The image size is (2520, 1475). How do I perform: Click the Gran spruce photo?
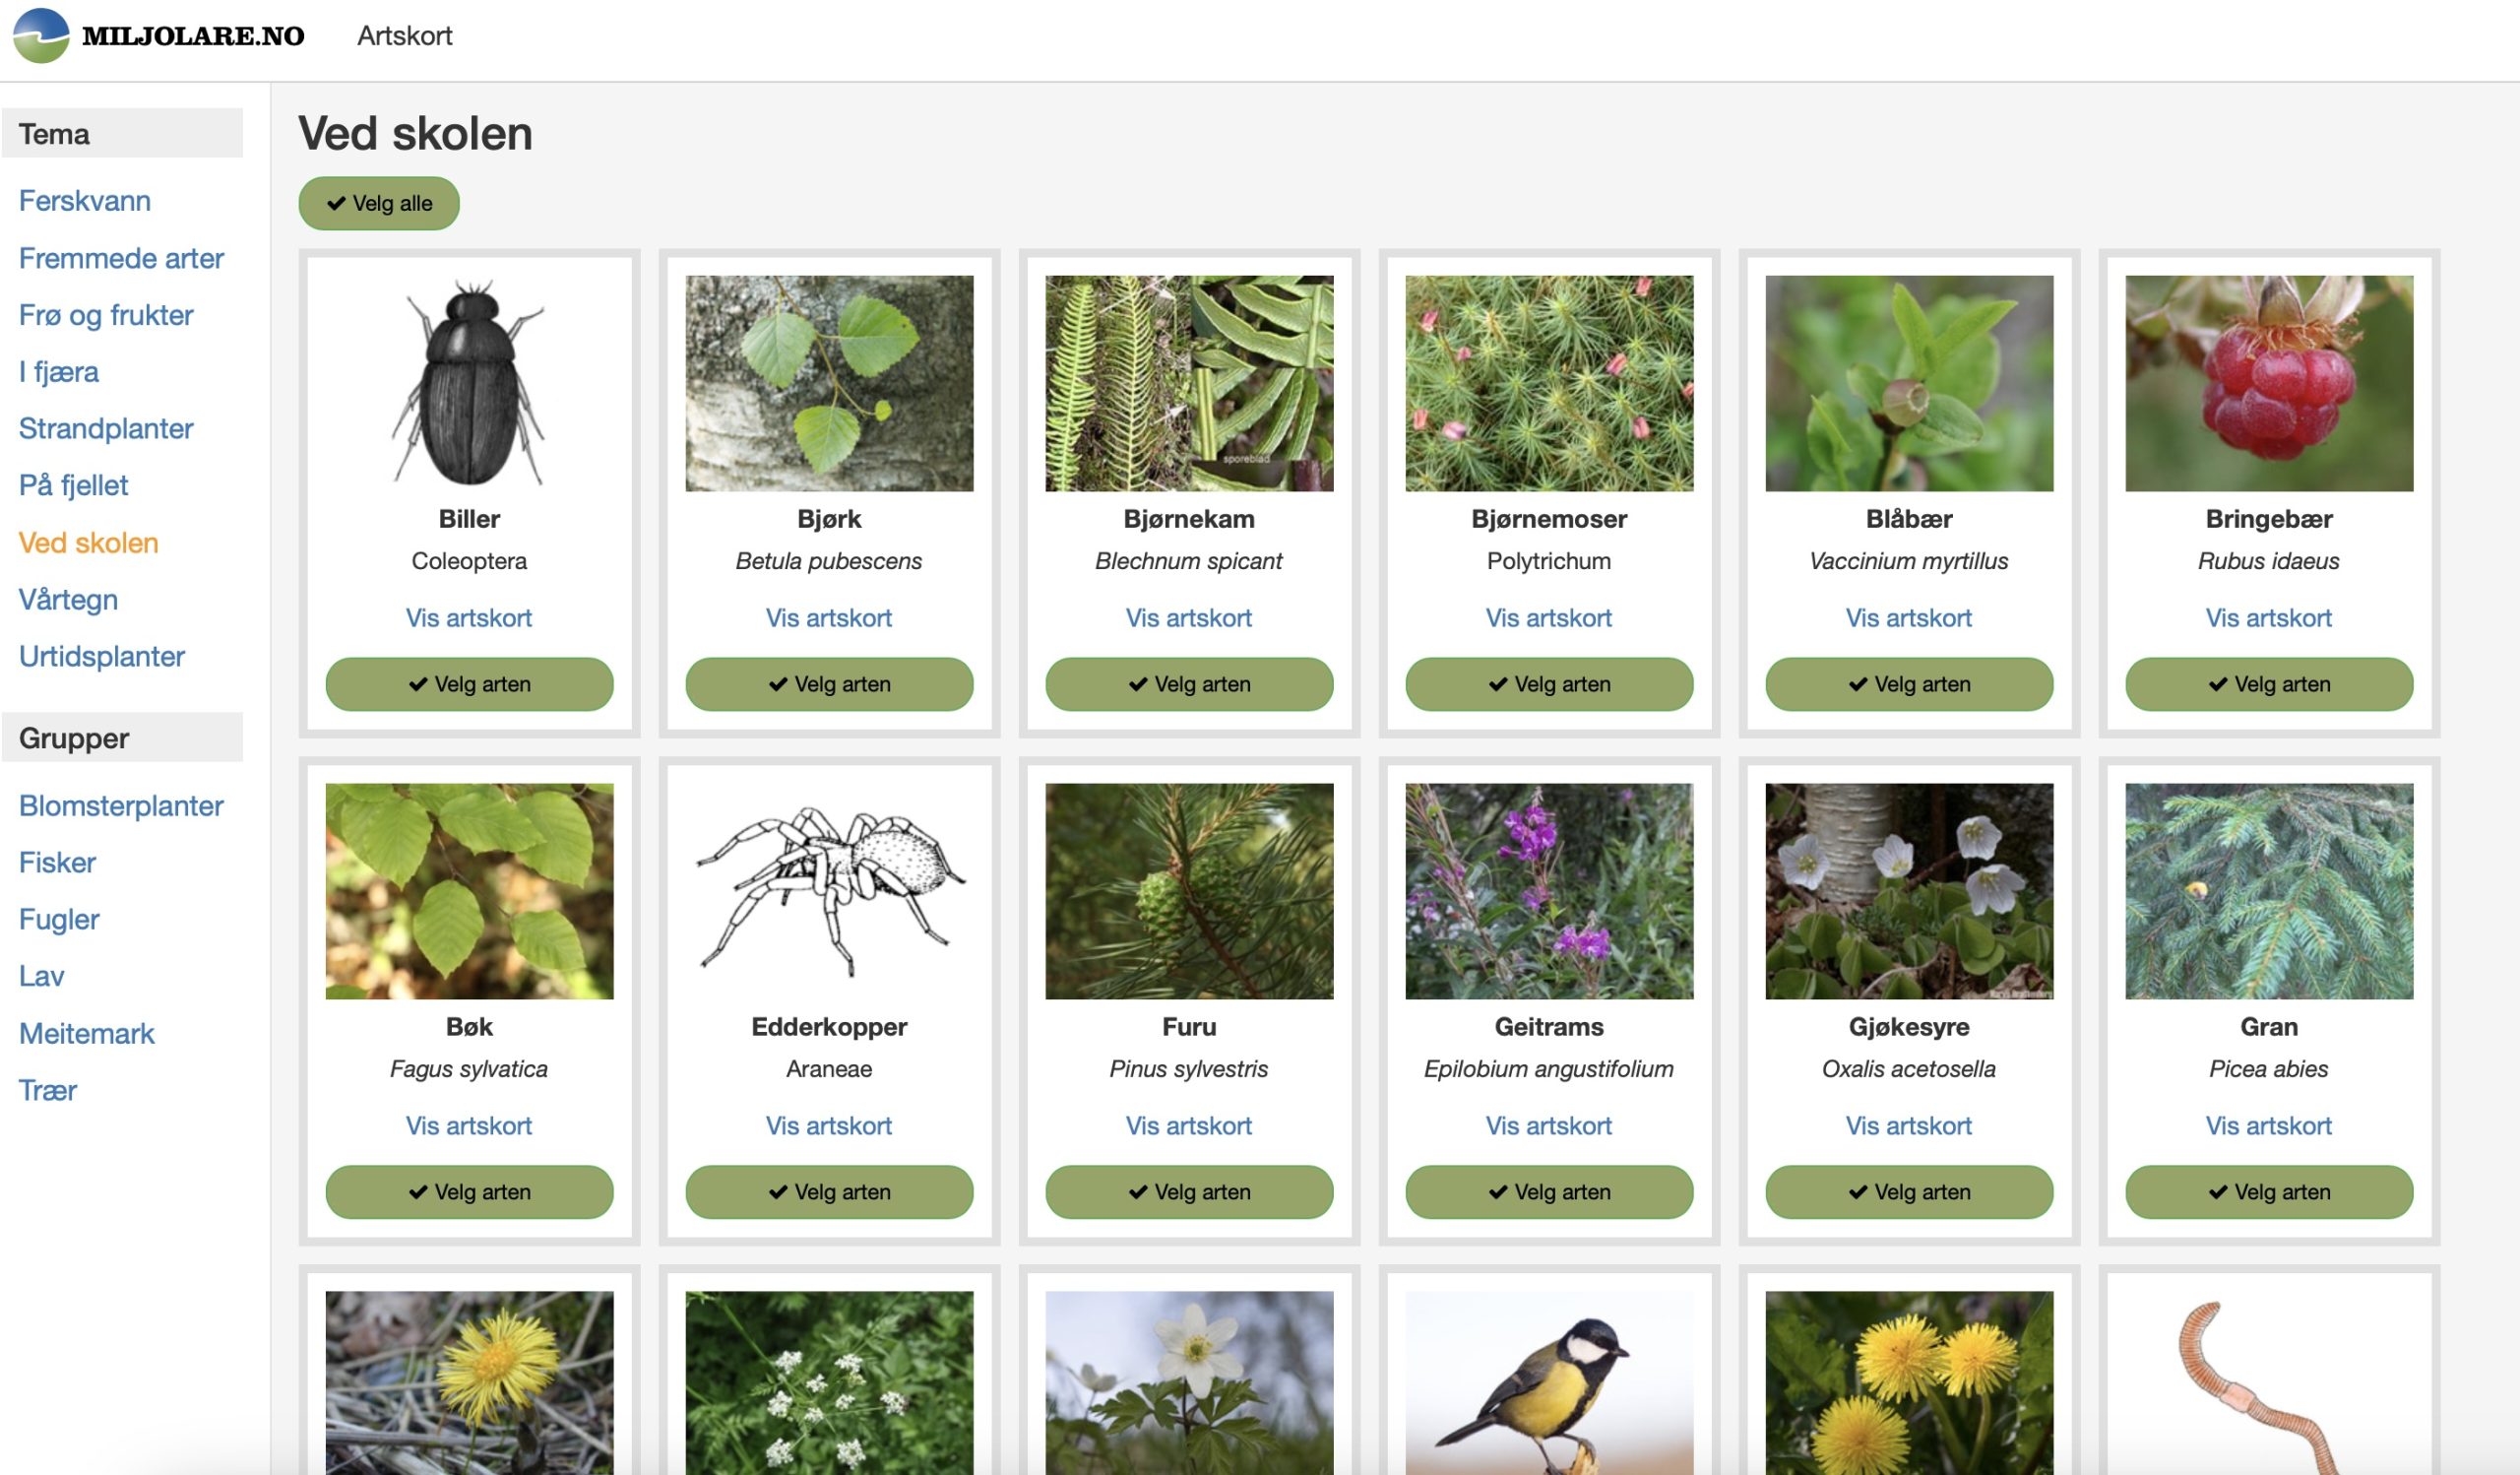(2269, 892)
